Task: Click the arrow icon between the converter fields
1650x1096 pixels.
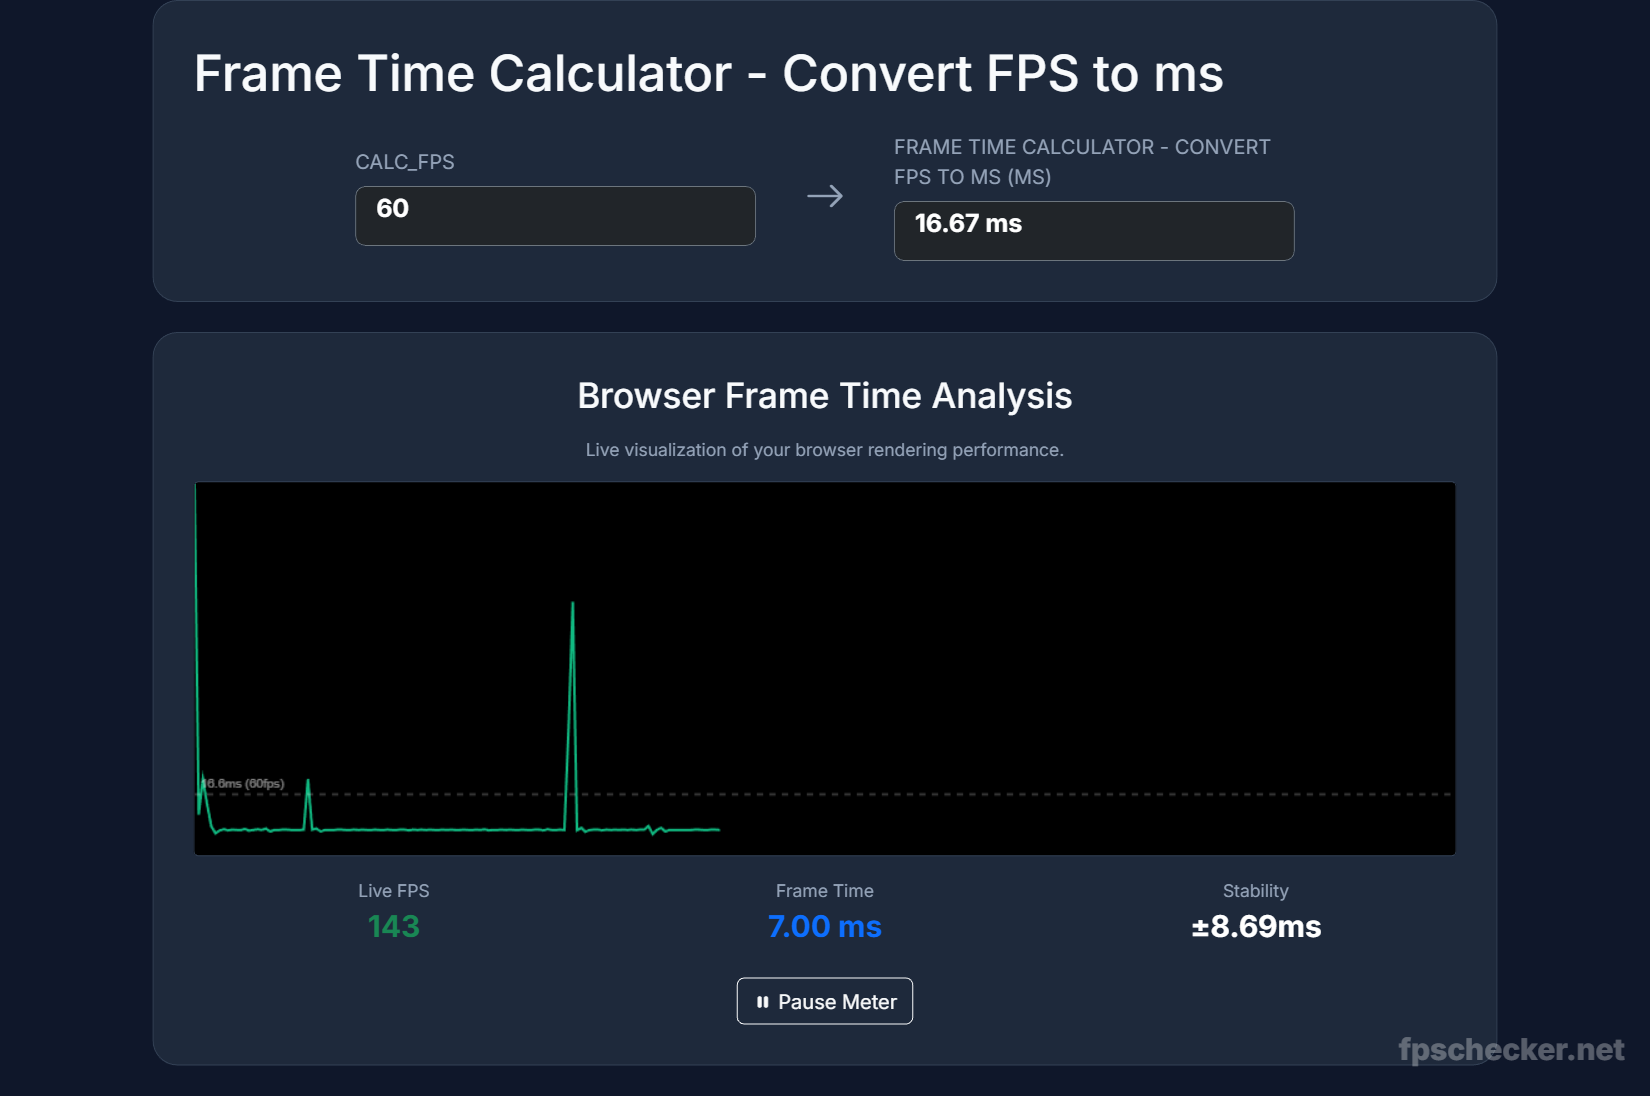Action: (x=823, y=196)
